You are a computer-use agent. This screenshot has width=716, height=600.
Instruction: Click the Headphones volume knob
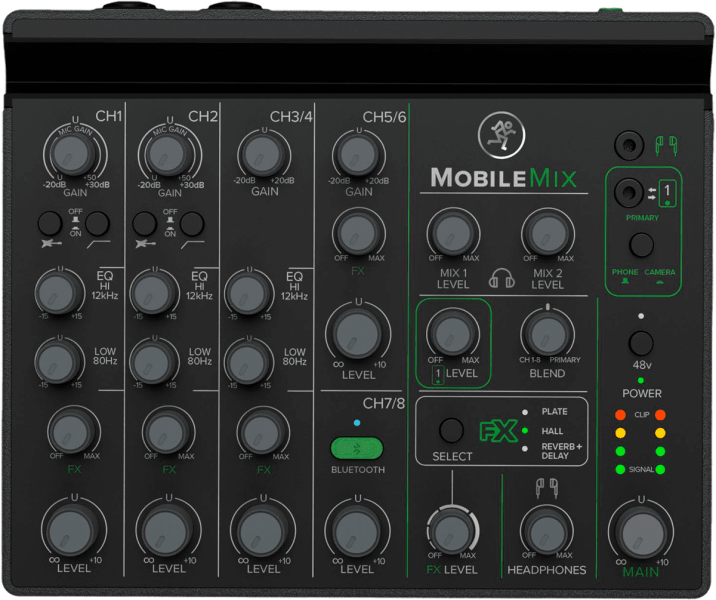click(x=546, y=530)
